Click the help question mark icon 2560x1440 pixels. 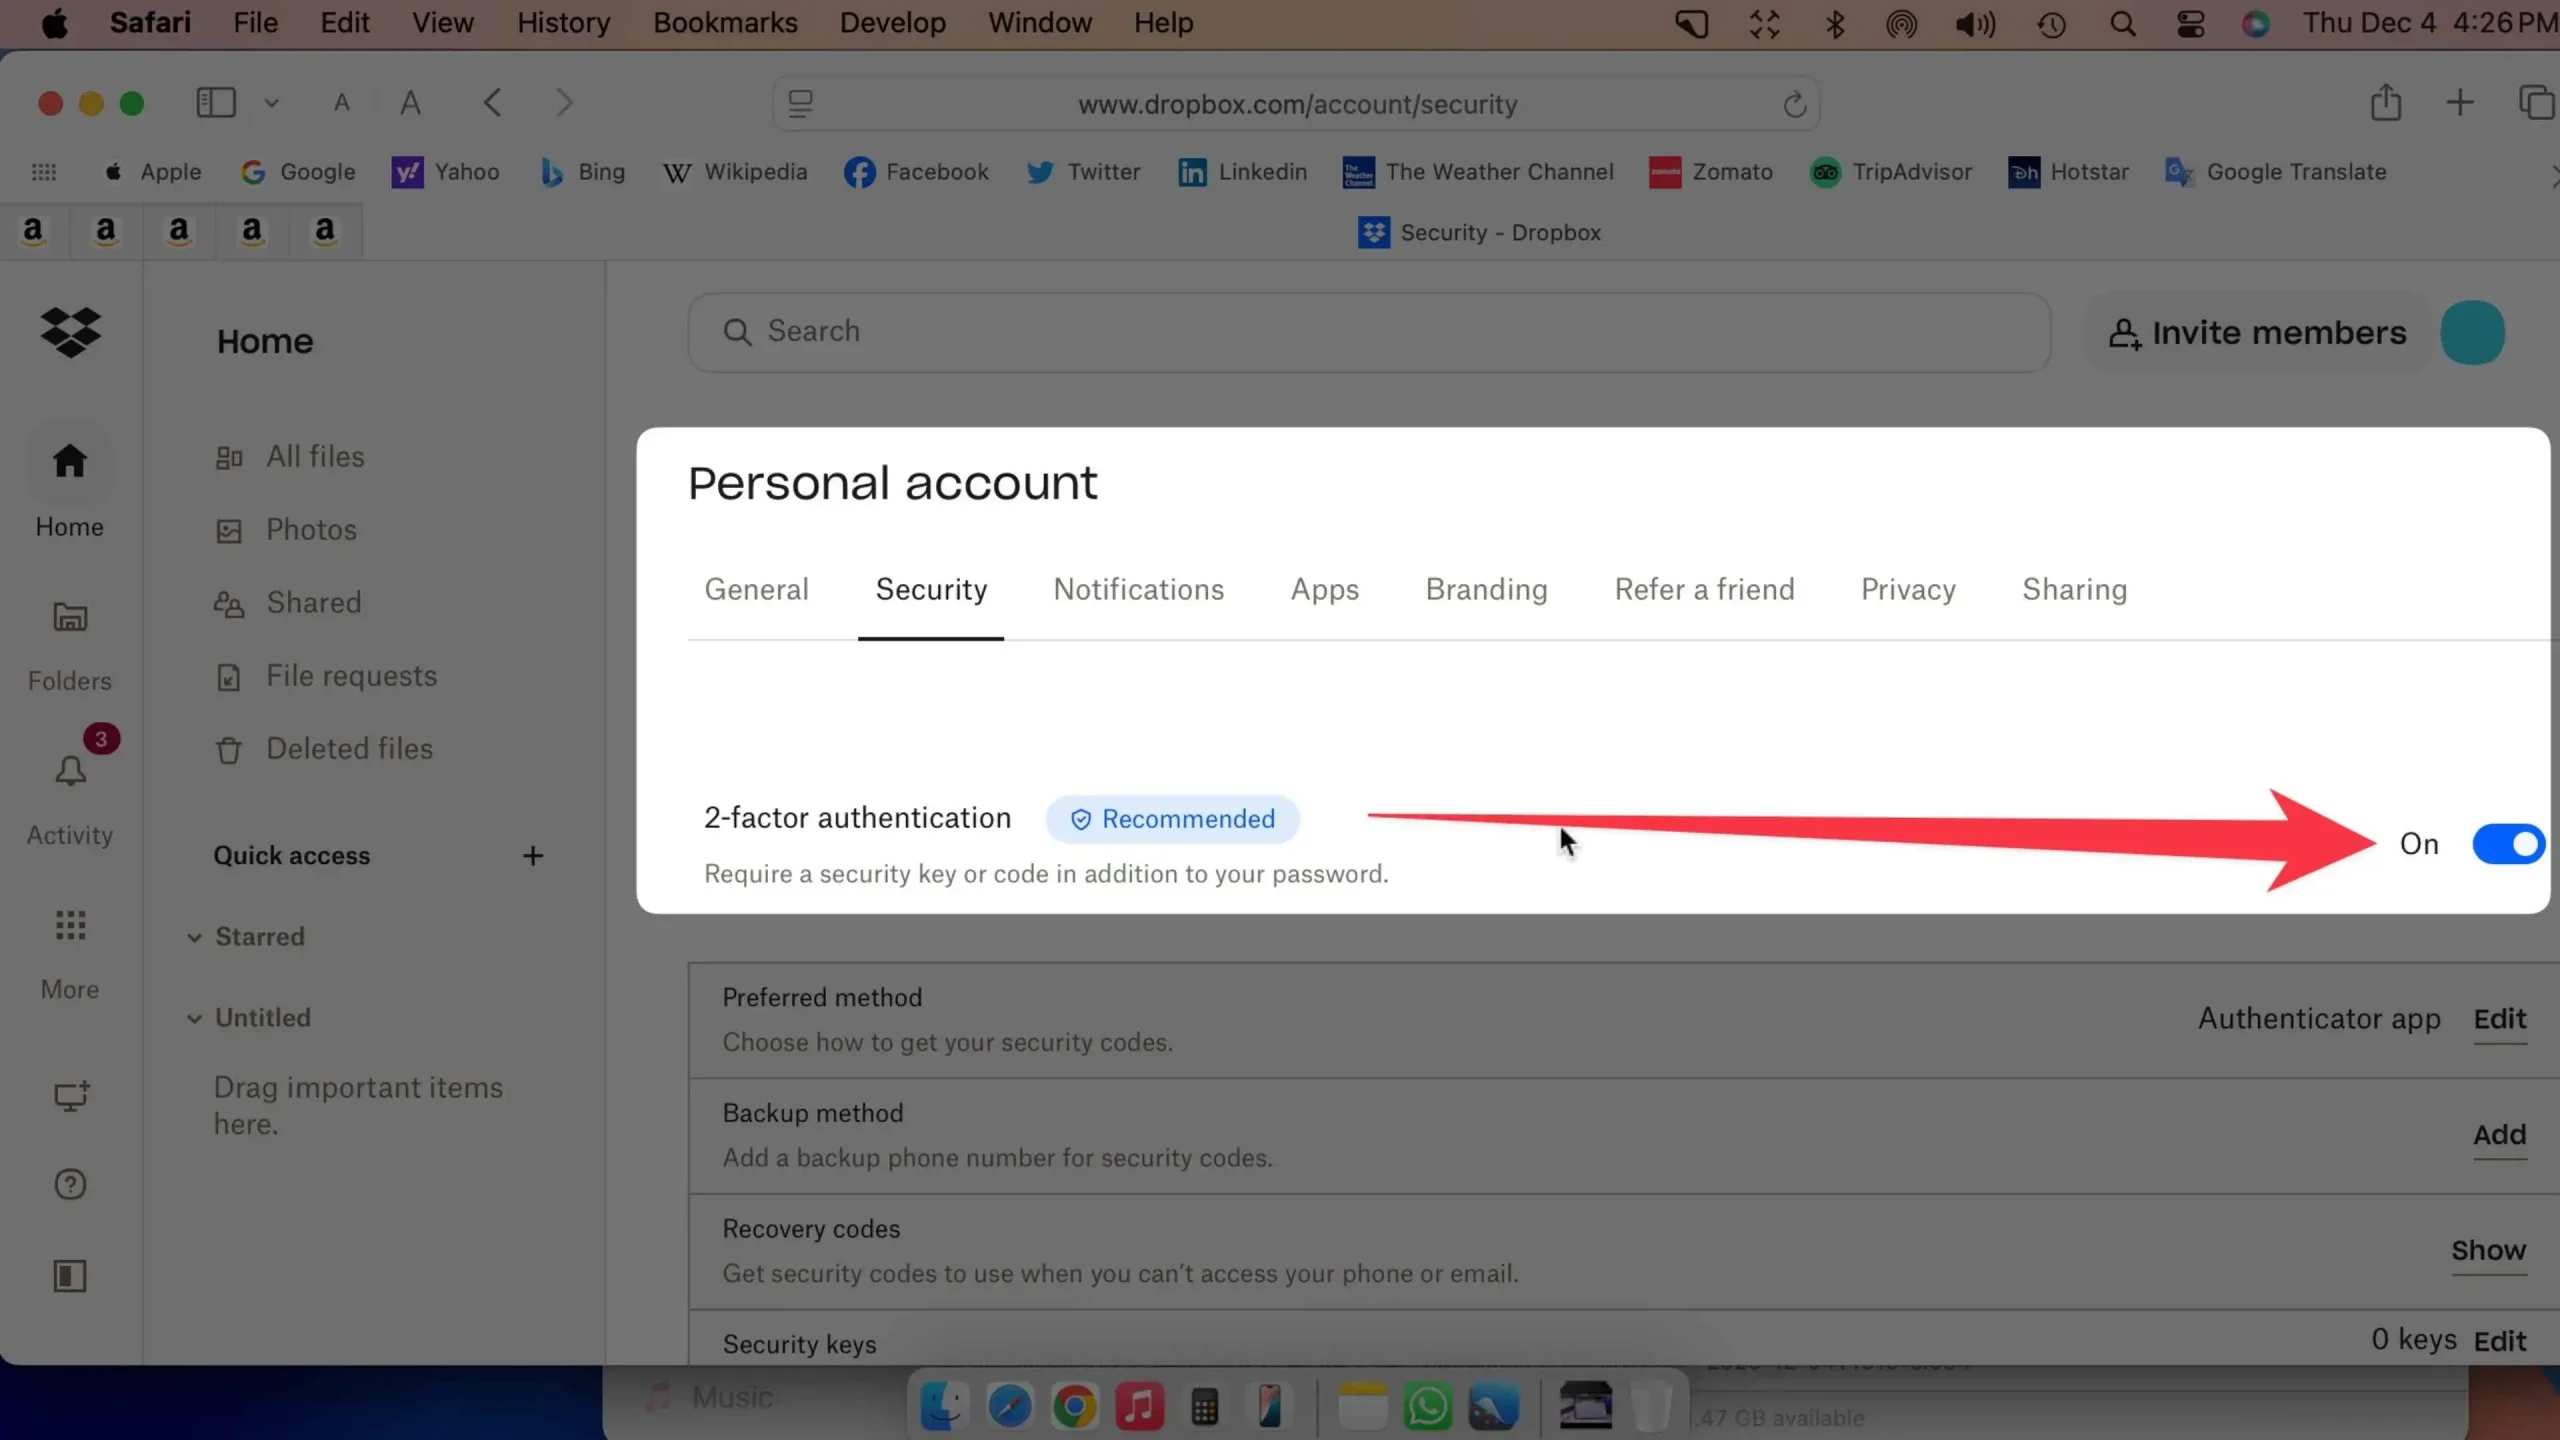coord(69,1184)
